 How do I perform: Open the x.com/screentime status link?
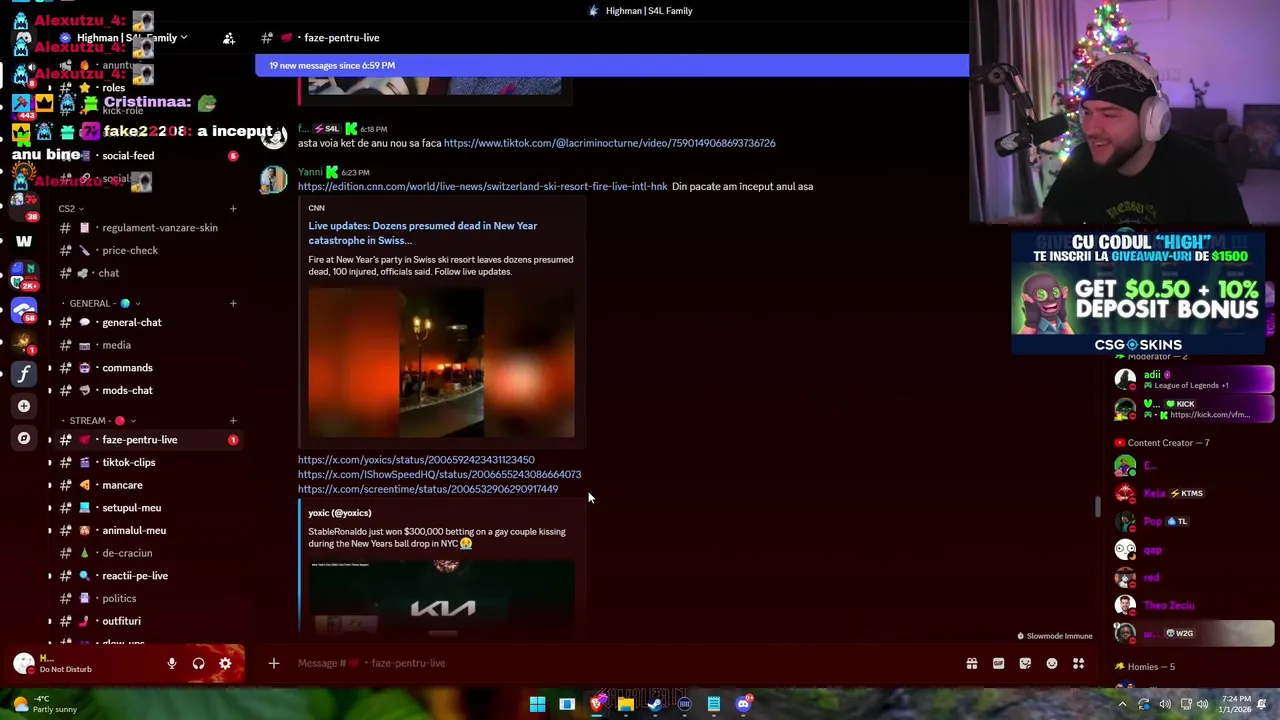point(428,489)
